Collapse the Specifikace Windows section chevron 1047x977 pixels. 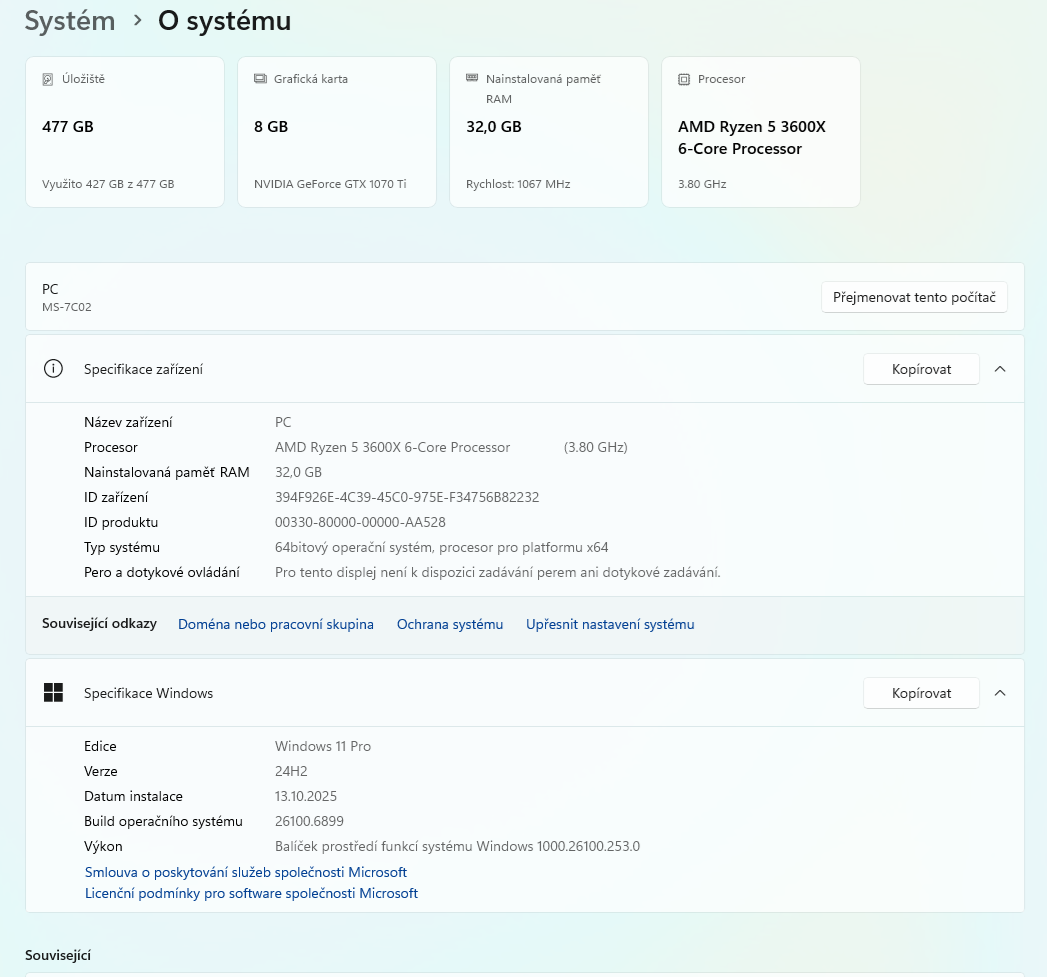[x=1000, y=693]
